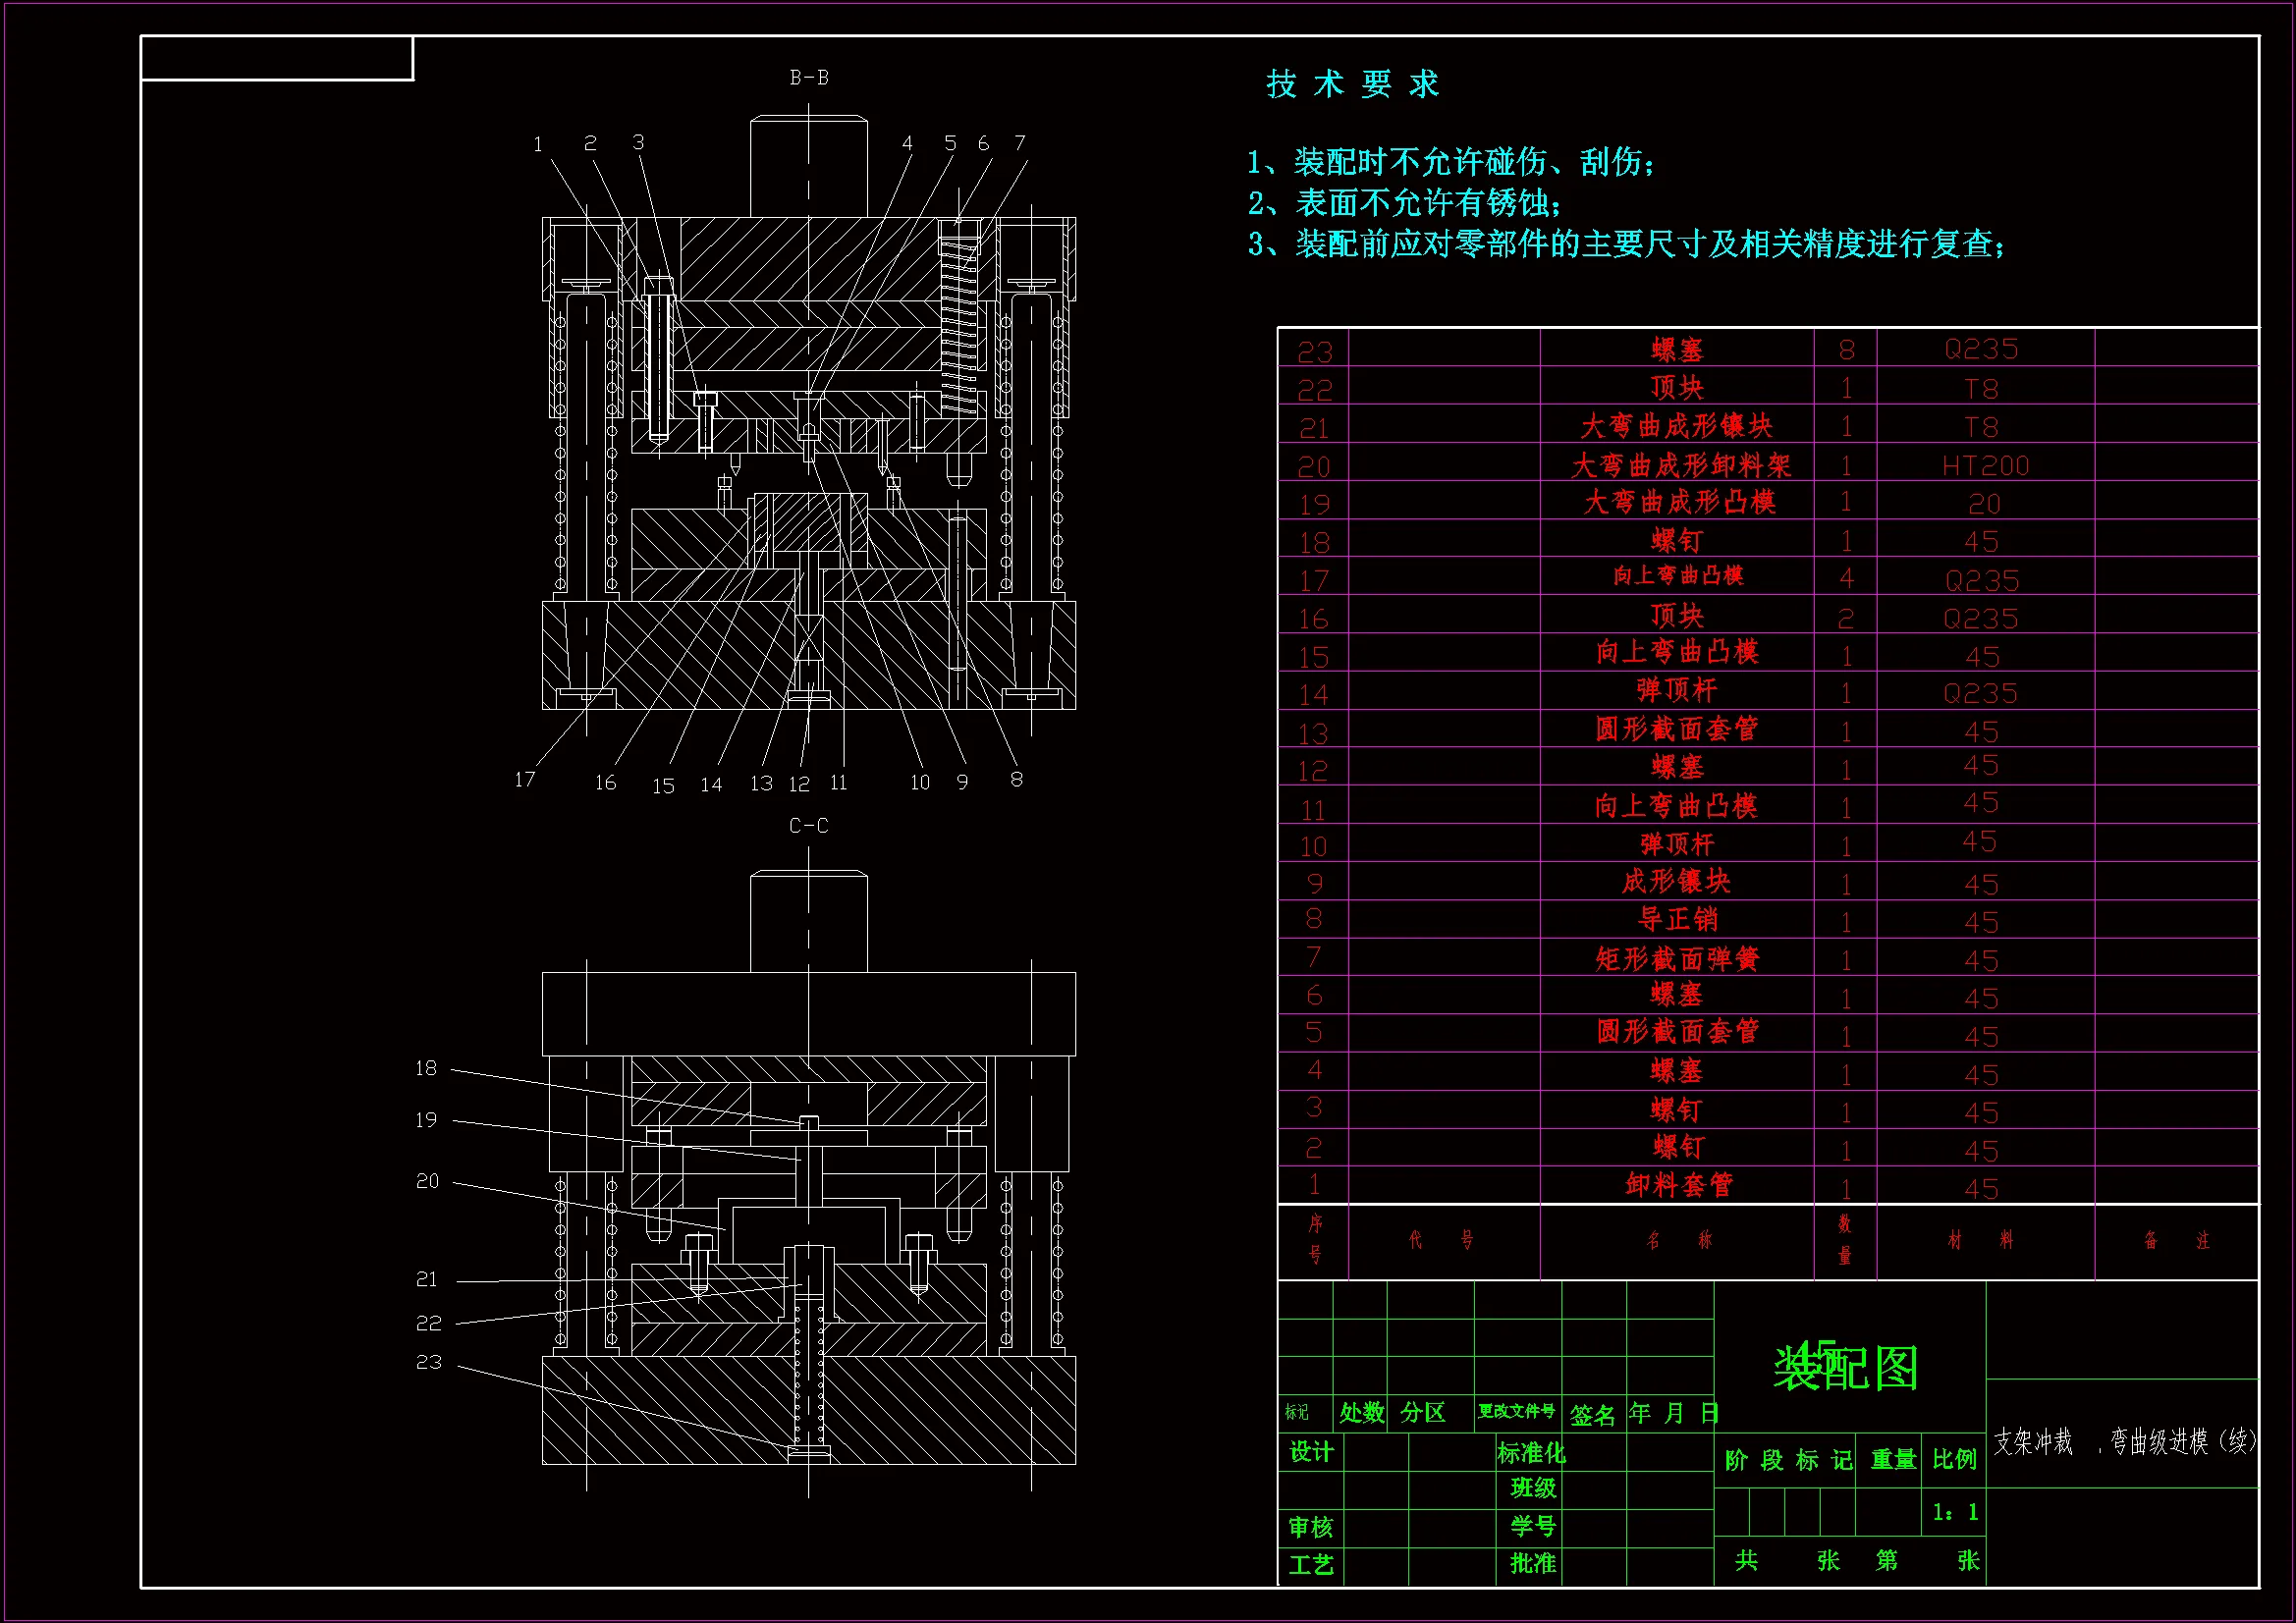The image size is (2296, 1623).
Task: Click the 技术要求 heading text
Action: (1352, 84)
